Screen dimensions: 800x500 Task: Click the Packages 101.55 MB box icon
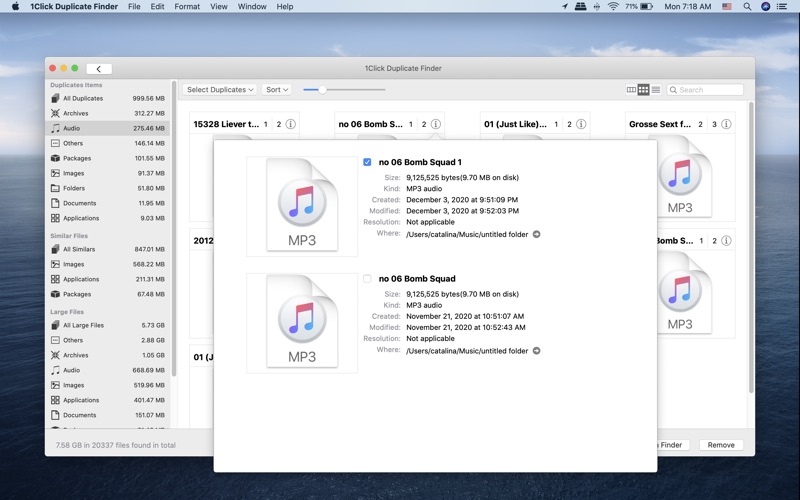click(55, 158)
